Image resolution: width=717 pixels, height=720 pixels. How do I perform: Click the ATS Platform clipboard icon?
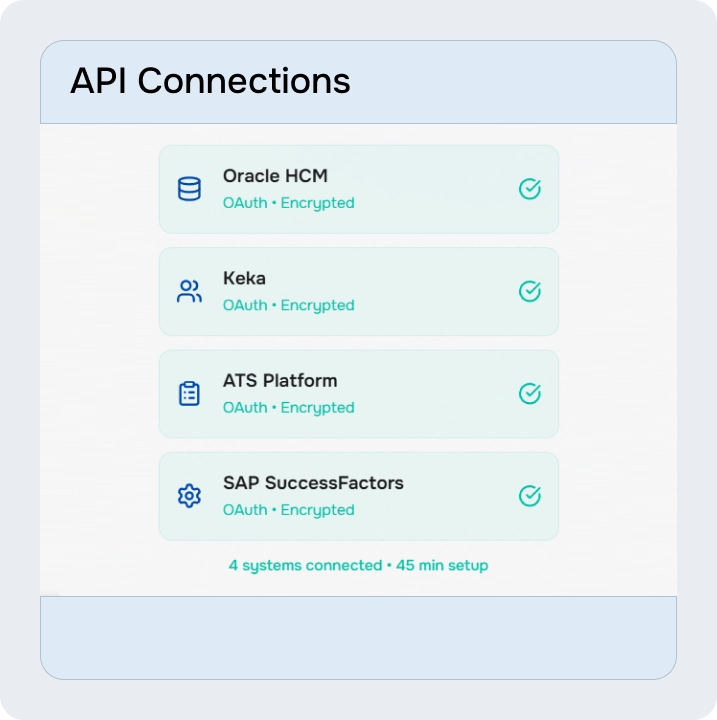[189, 394]
